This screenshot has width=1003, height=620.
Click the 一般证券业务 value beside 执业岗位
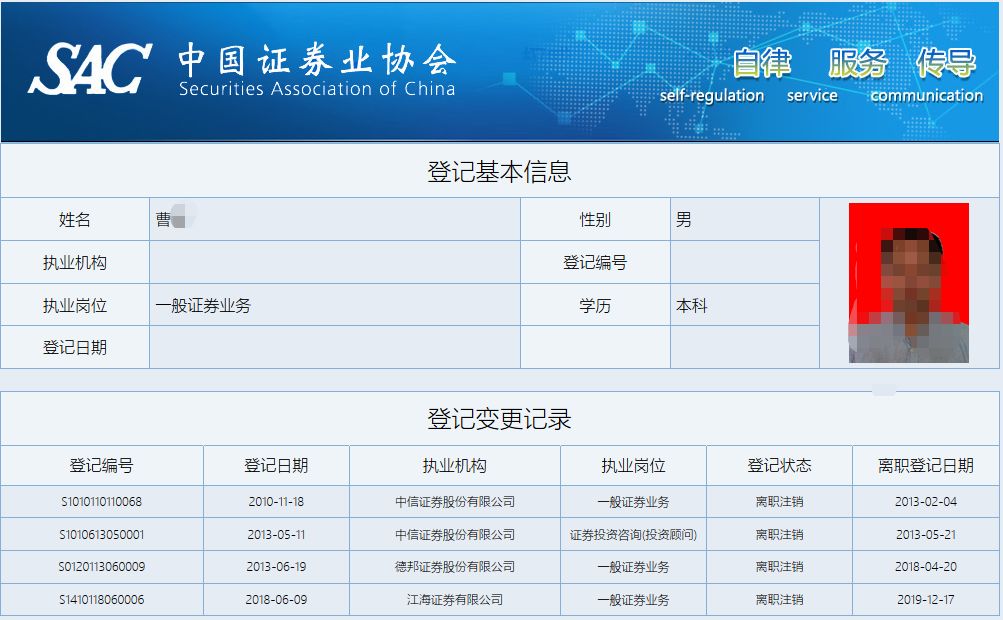tap(203, 306)
